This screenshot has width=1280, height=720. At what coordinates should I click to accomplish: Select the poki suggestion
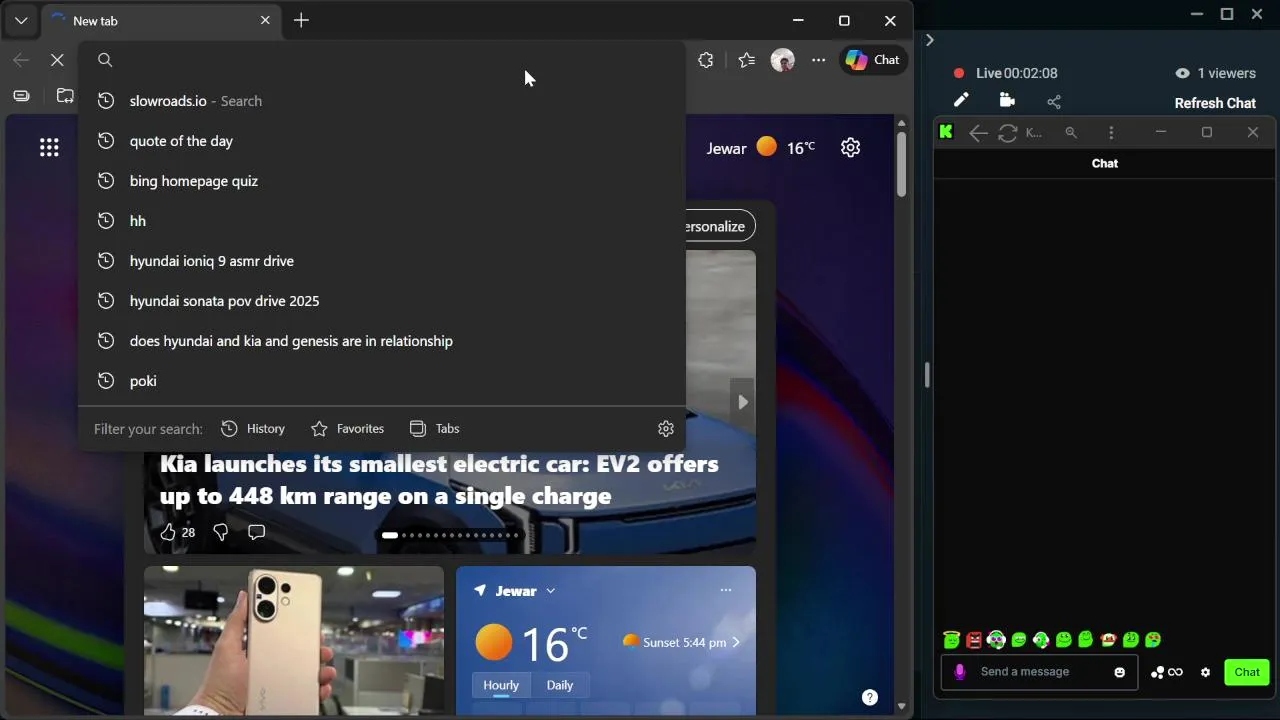point(382,381)
